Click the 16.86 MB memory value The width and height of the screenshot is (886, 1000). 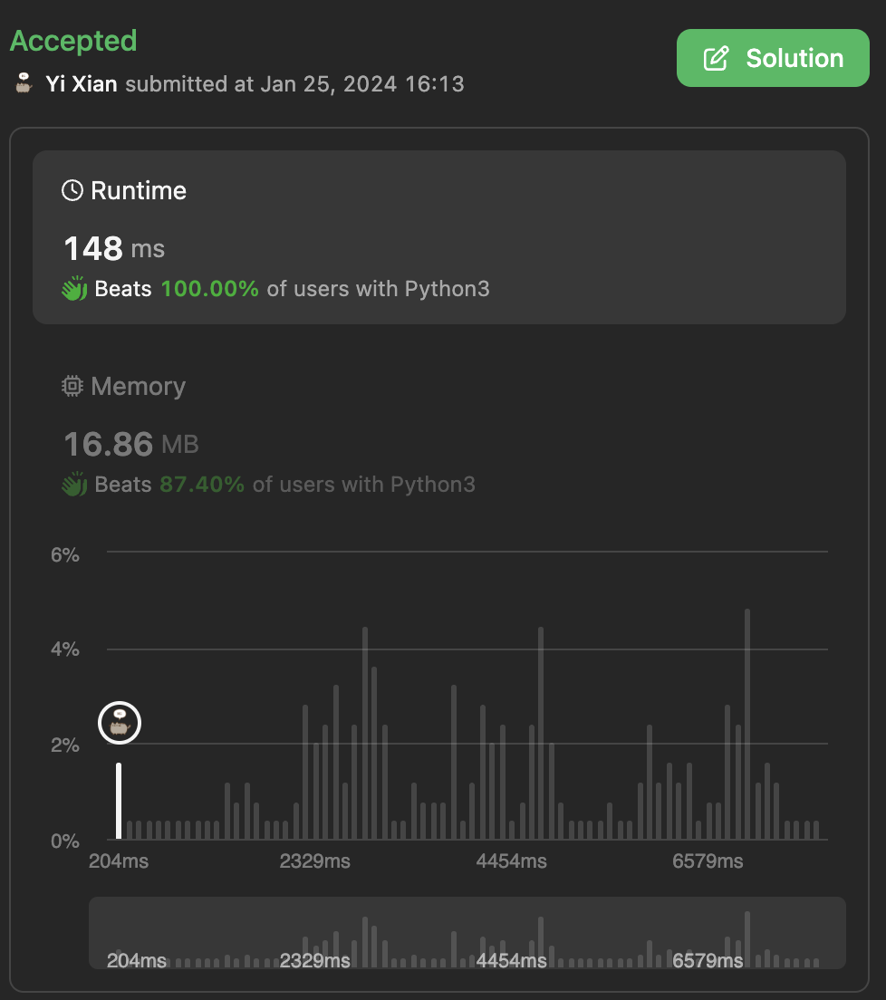click(x=130, y=443)
